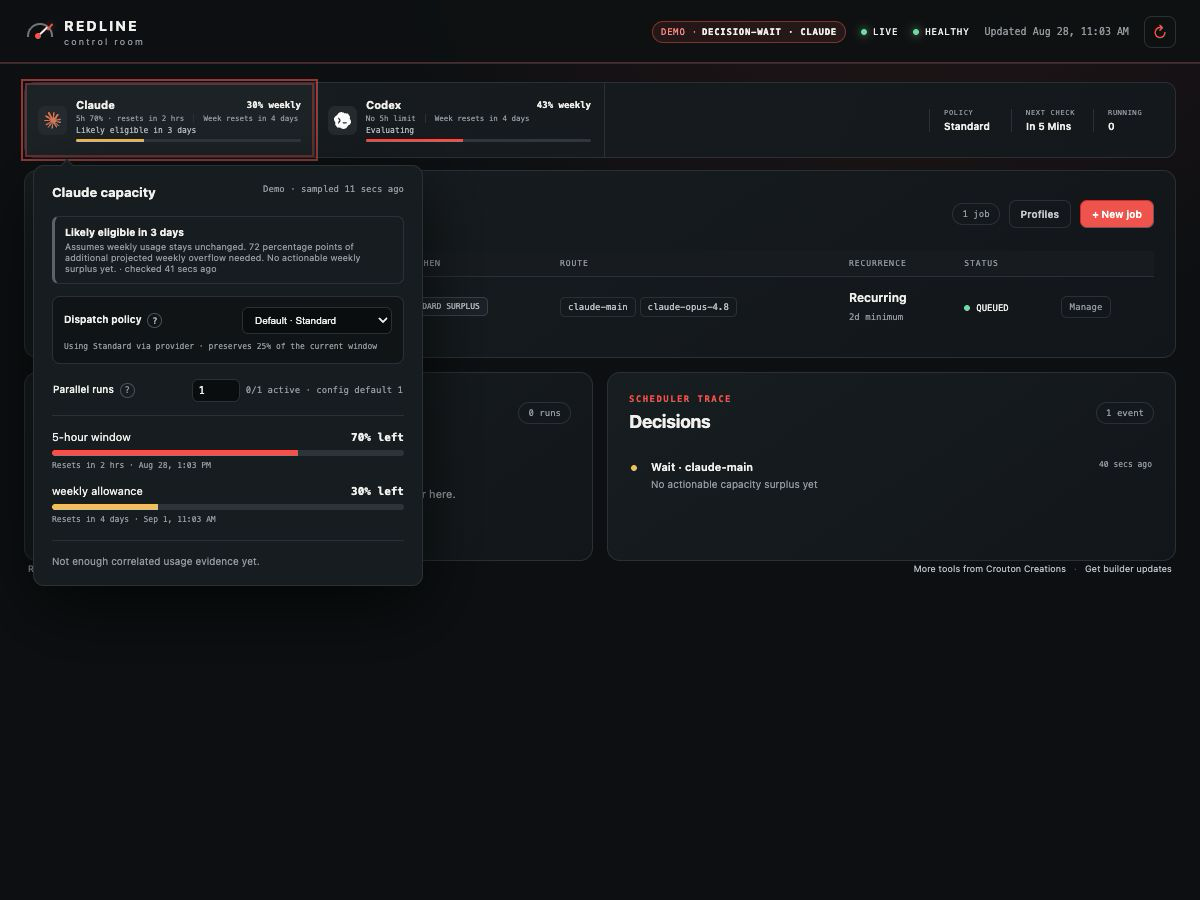Click Resets in 4 days · Sep 1 text
Image resolution: width=1200 pixels, height=900 pixels.
coord(134,519)
